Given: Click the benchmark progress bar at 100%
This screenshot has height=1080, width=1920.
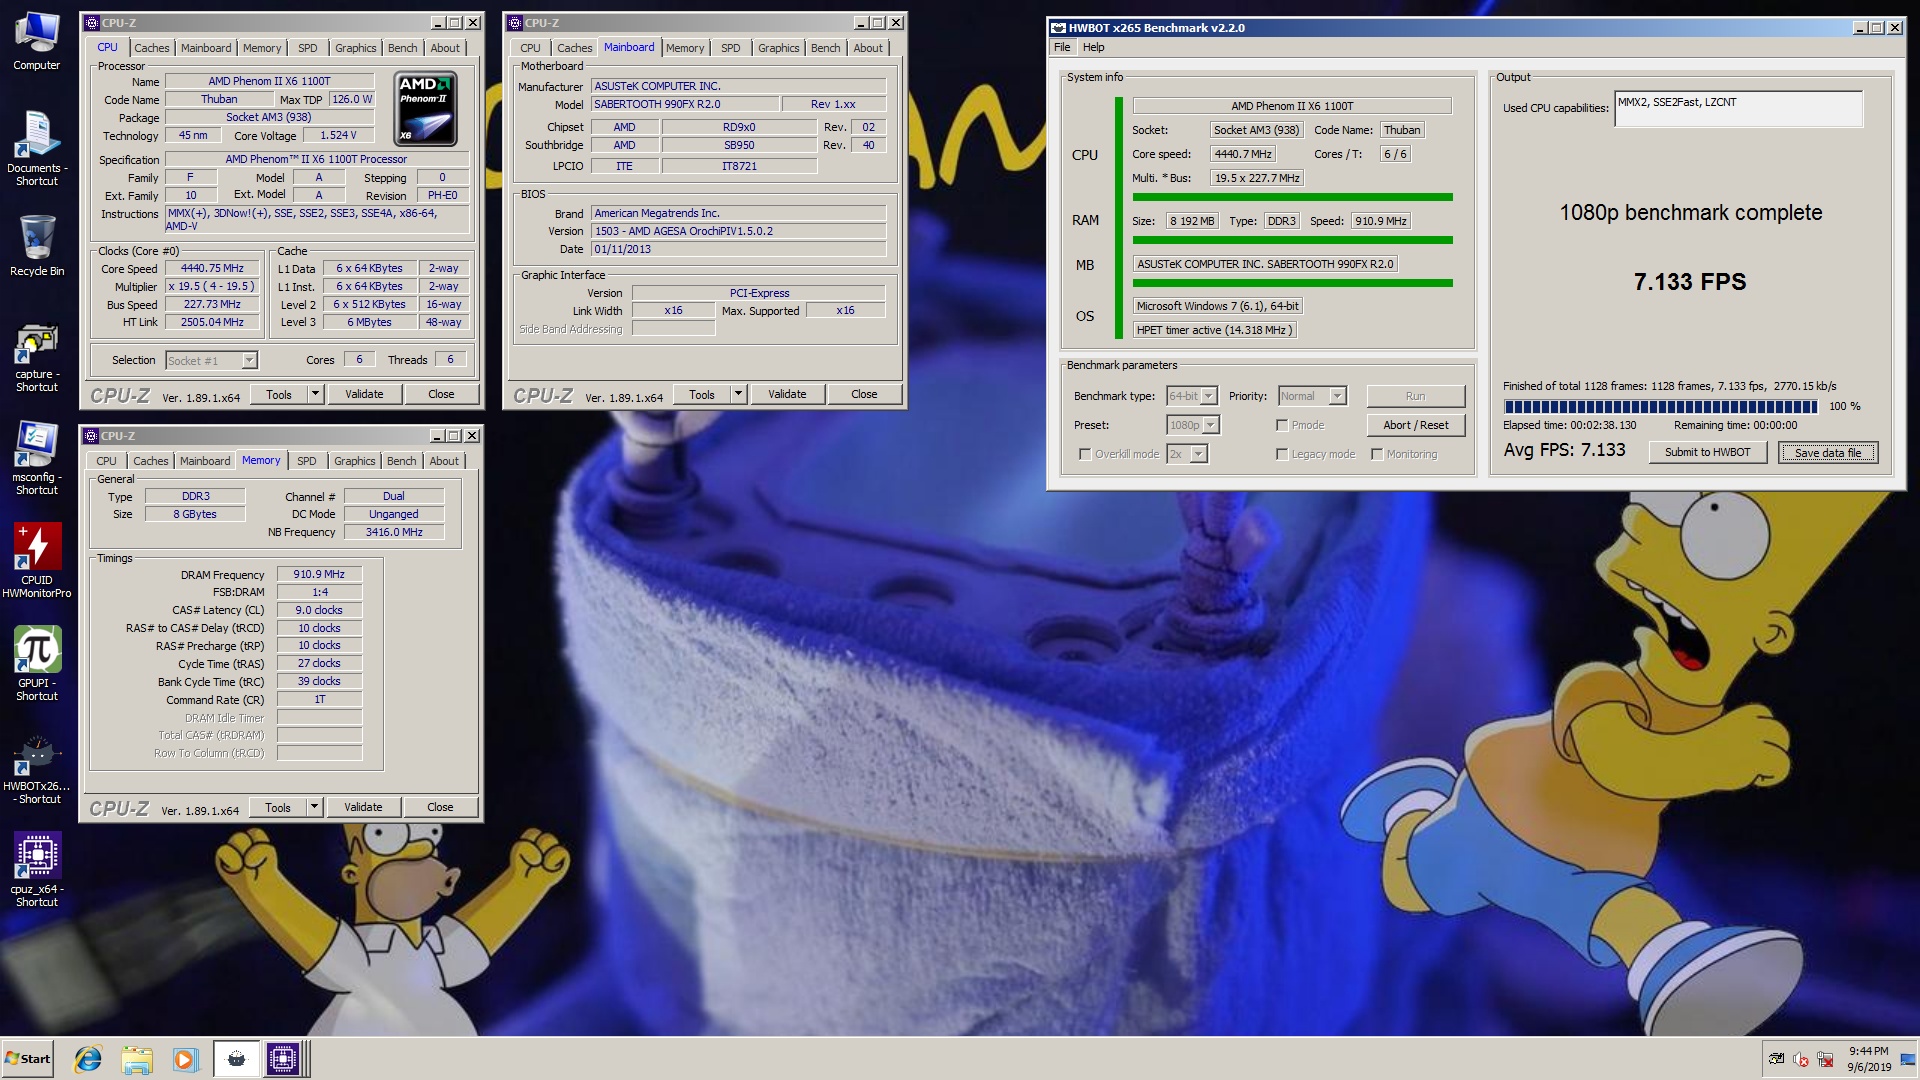Looking at the screenshot, I should pos(1660,406).
